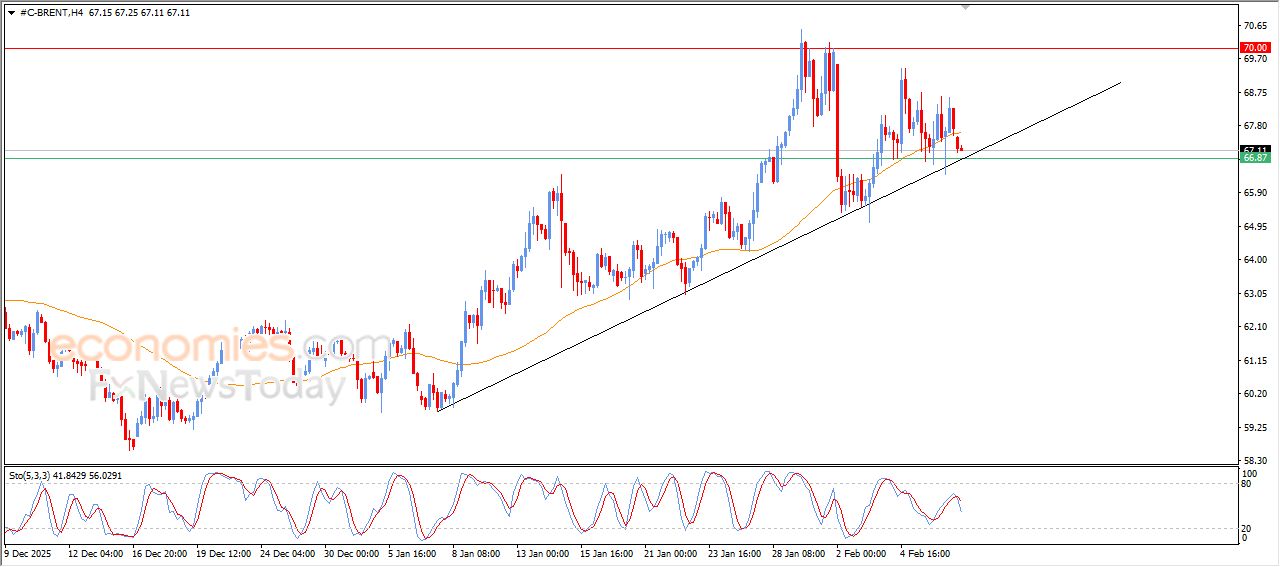Image resolution: width=1280 pixels, height=567 pixels.
Task: Click the dropdown triangle before #C-BRENT,H4
Action: click(11, 13)
